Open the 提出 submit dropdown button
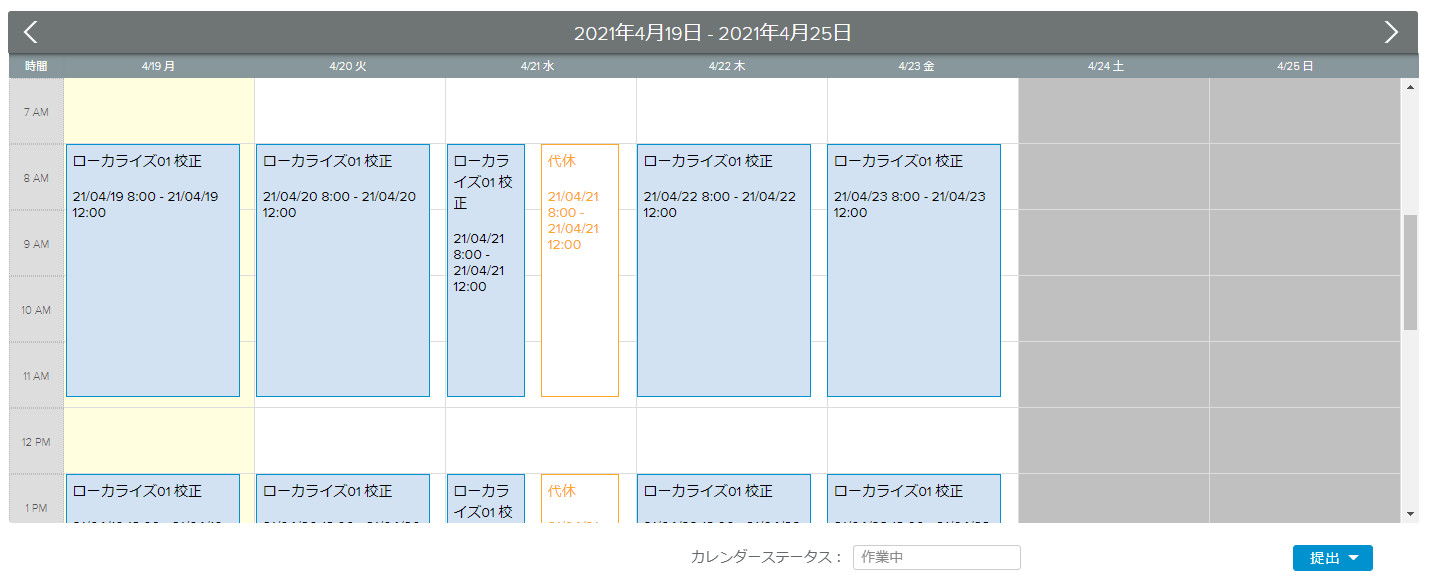This screenshot has width=1432, height=583. coord(1332,558)
